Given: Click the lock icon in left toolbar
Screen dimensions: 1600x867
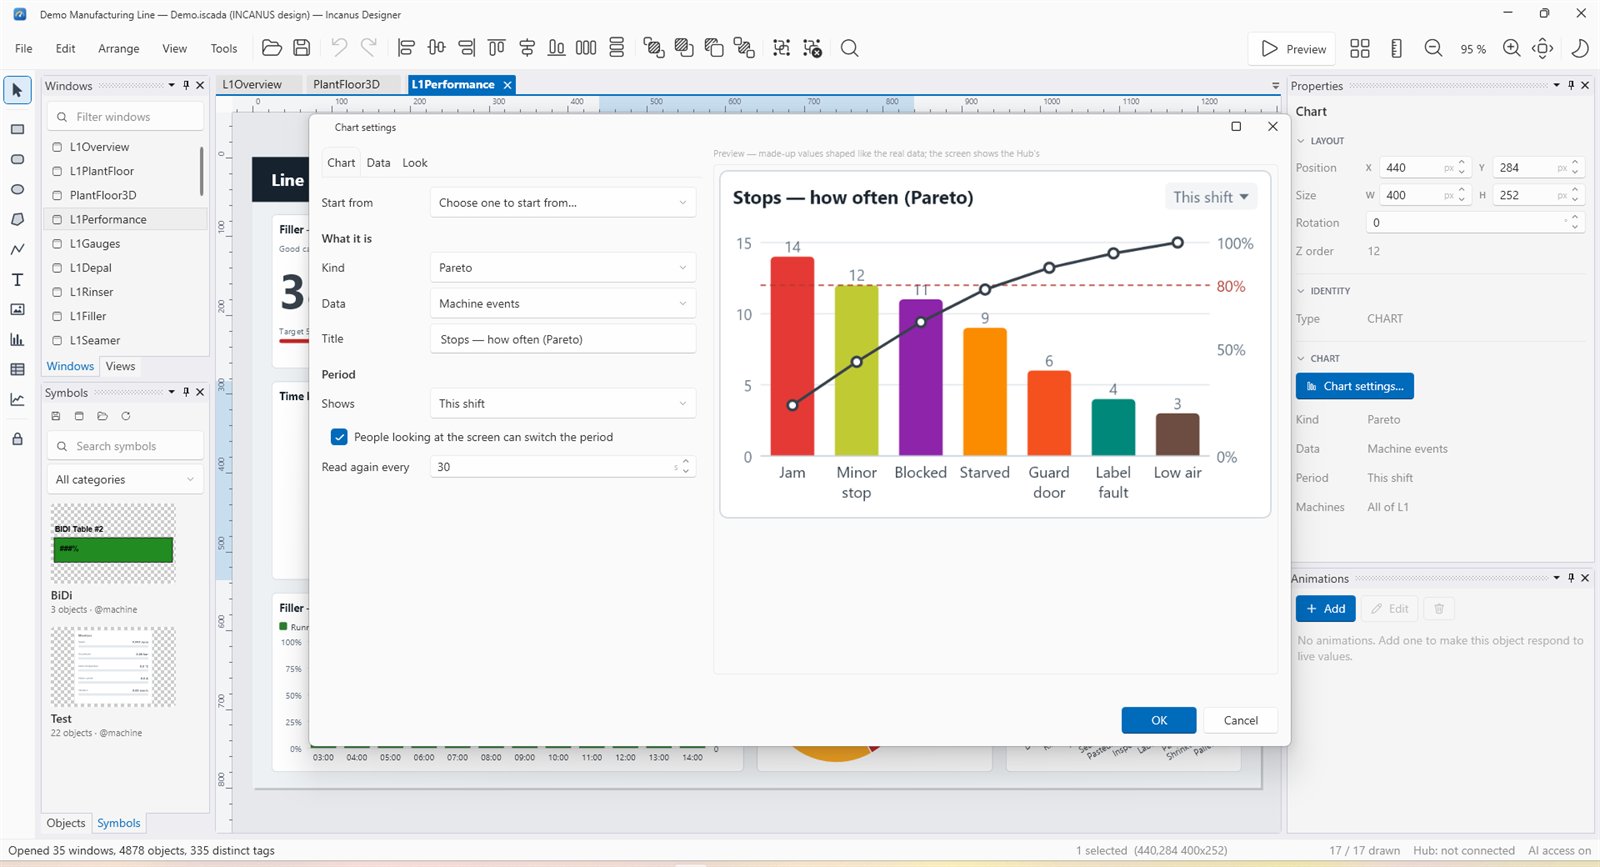Looking at the screenshot, I should click(x=17, y=439).
